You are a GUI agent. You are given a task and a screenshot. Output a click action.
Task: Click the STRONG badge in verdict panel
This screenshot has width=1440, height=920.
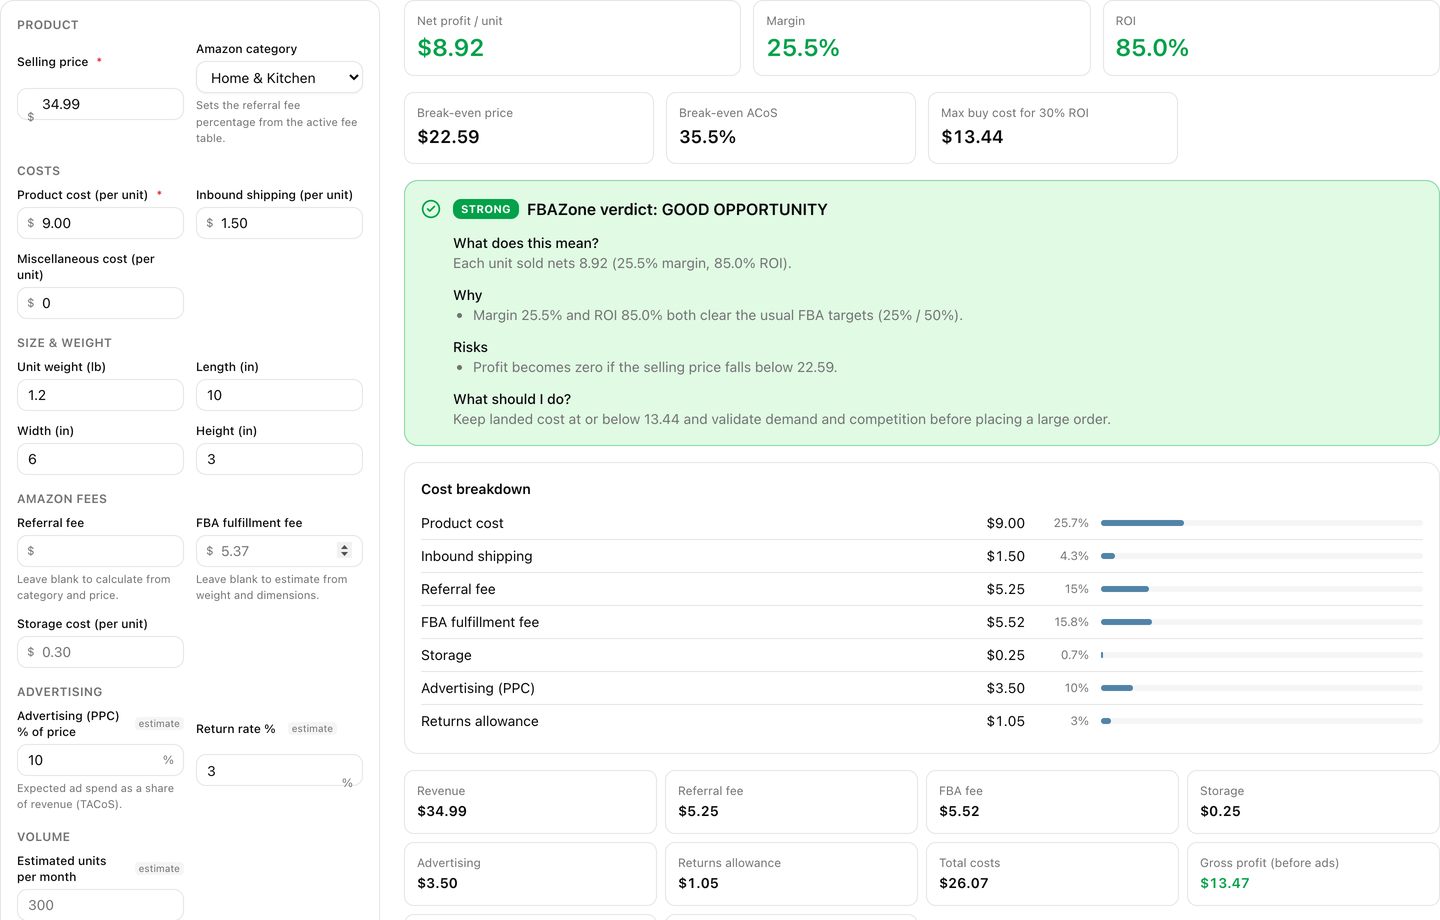[x=486, y=209]
